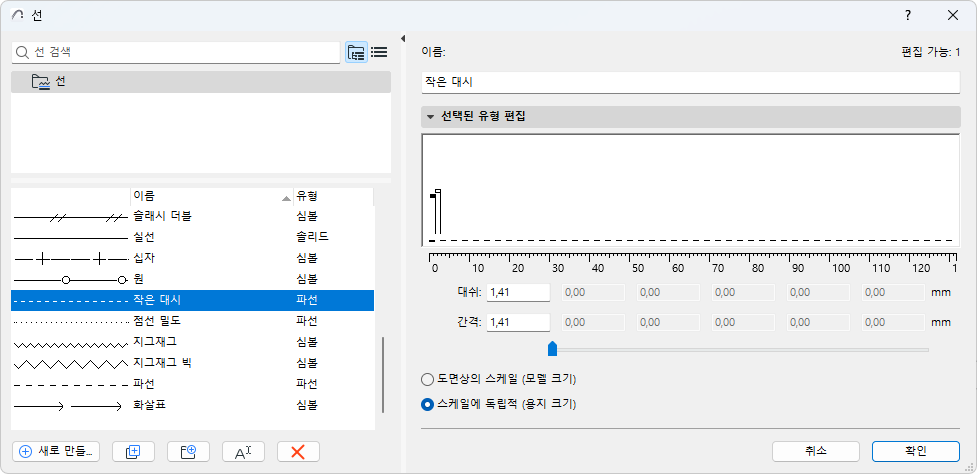Click 확인 button
Image resolution: width=977 pixels, height=474 pixels.
point(915,452)
